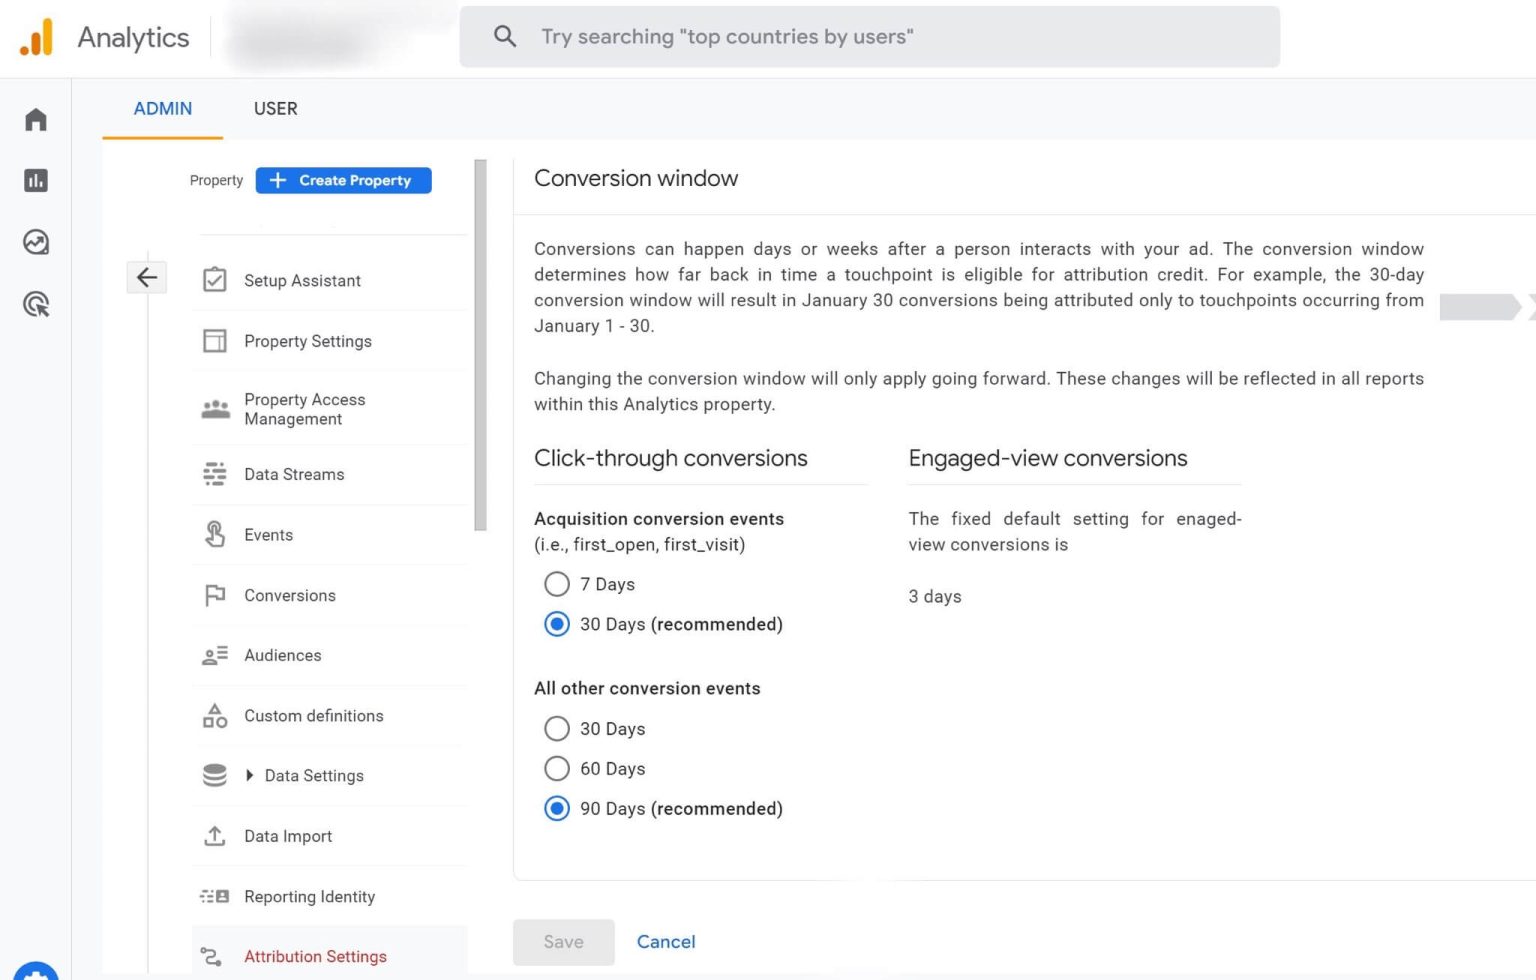1536x980 pixels.
Task: Click the Custom definitions icon
Action: (214, 716)
